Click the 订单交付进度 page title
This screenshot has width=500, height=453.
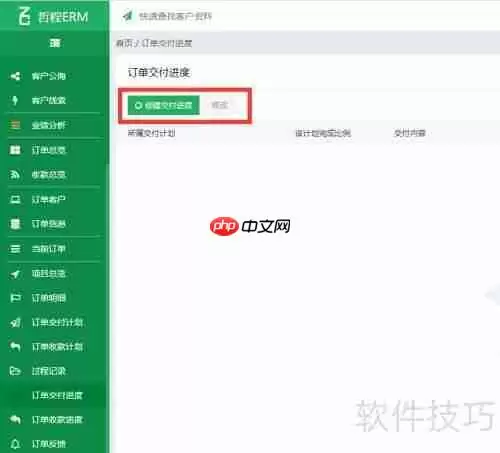click(x=159, y=73)
